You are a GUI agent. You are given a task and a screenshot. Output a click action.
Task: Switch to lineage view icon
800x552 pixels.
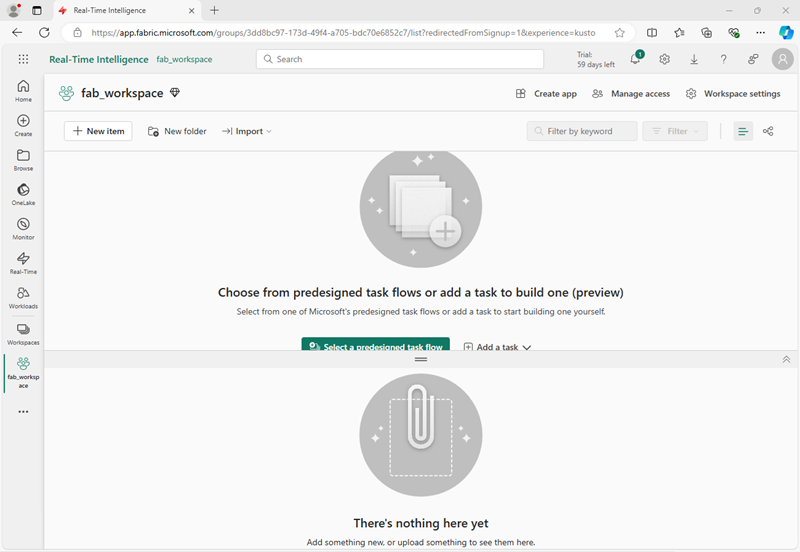click(768, 131)
